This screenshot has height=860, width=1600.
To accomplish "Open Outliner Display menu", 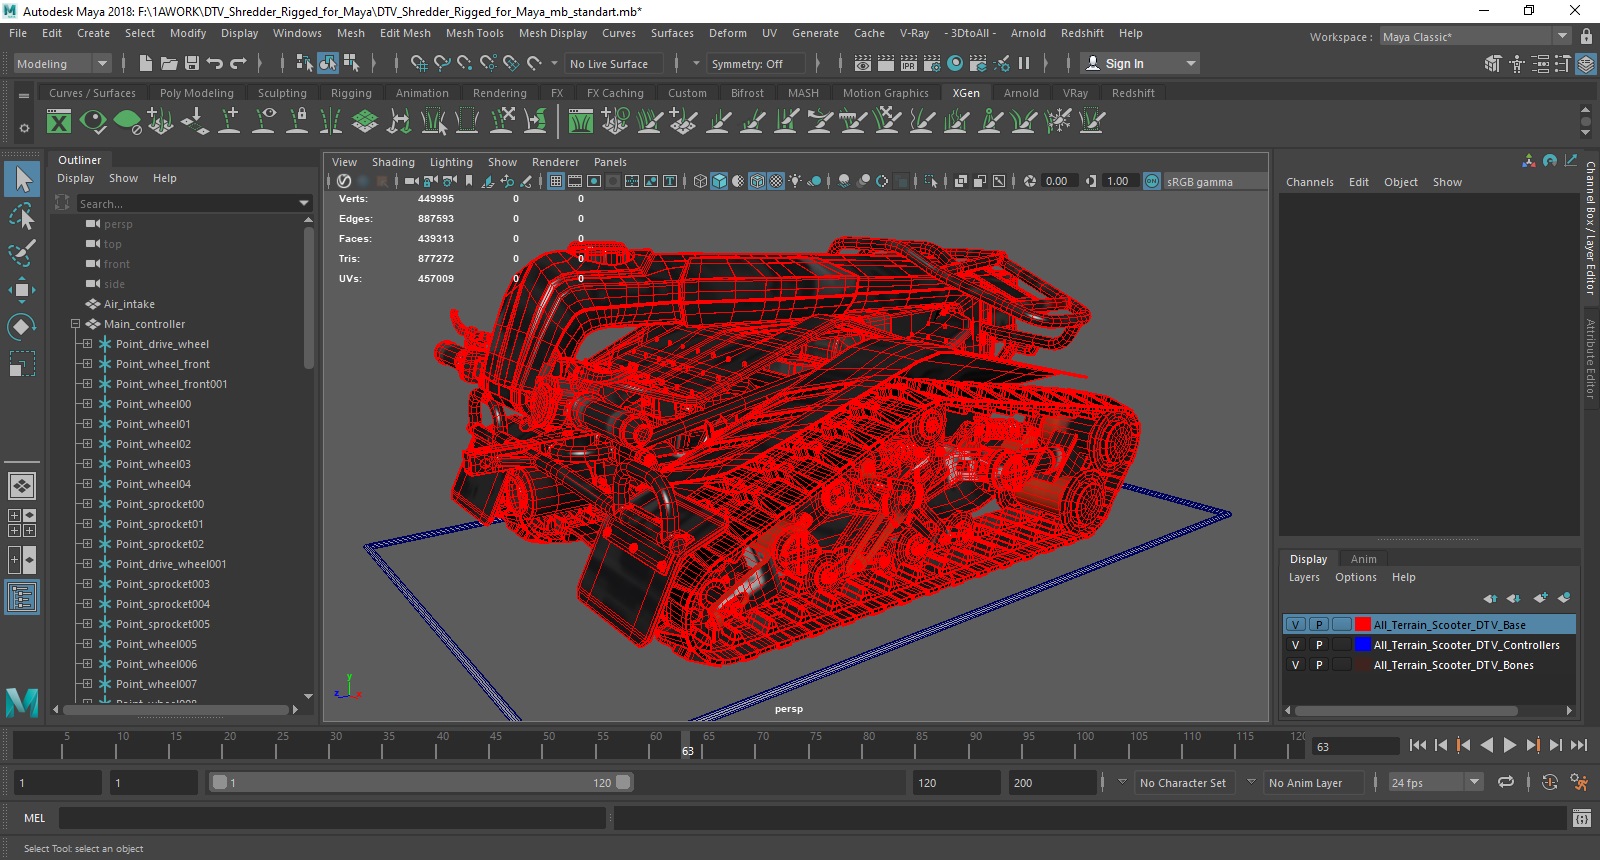I will 76,178.
